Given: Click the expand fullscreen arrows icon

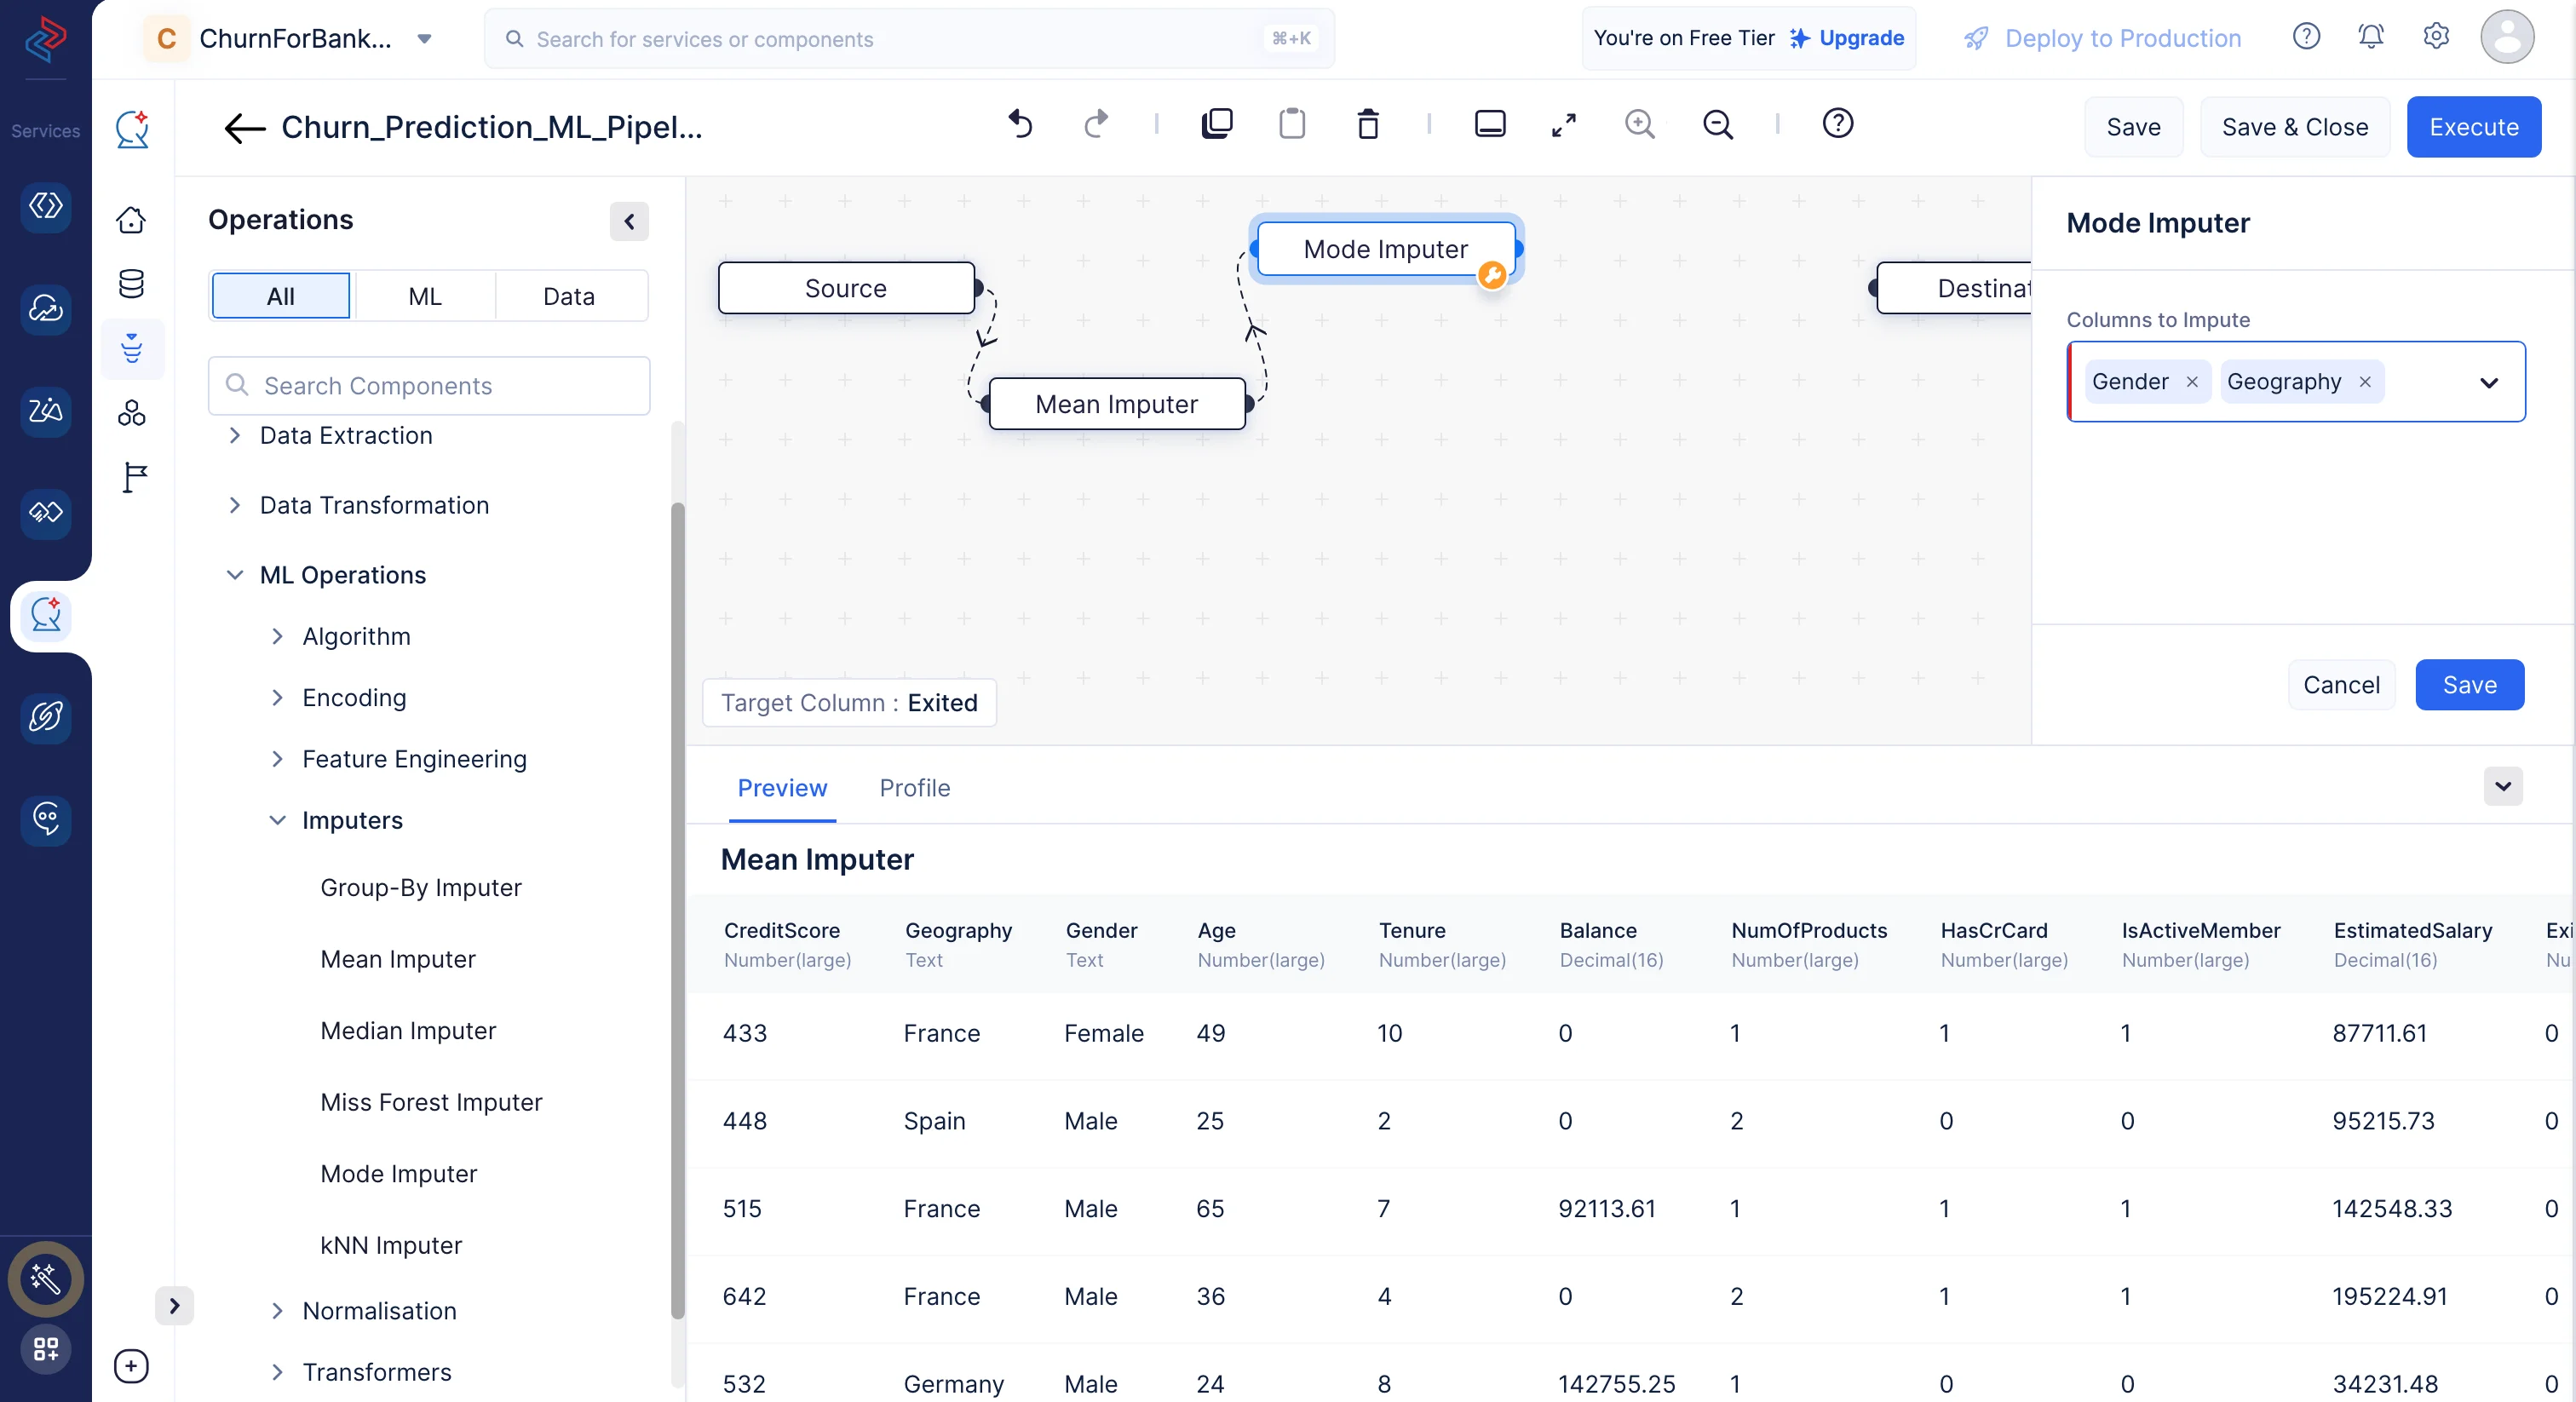Looking at the screenshot, I should coord(1563,124).
